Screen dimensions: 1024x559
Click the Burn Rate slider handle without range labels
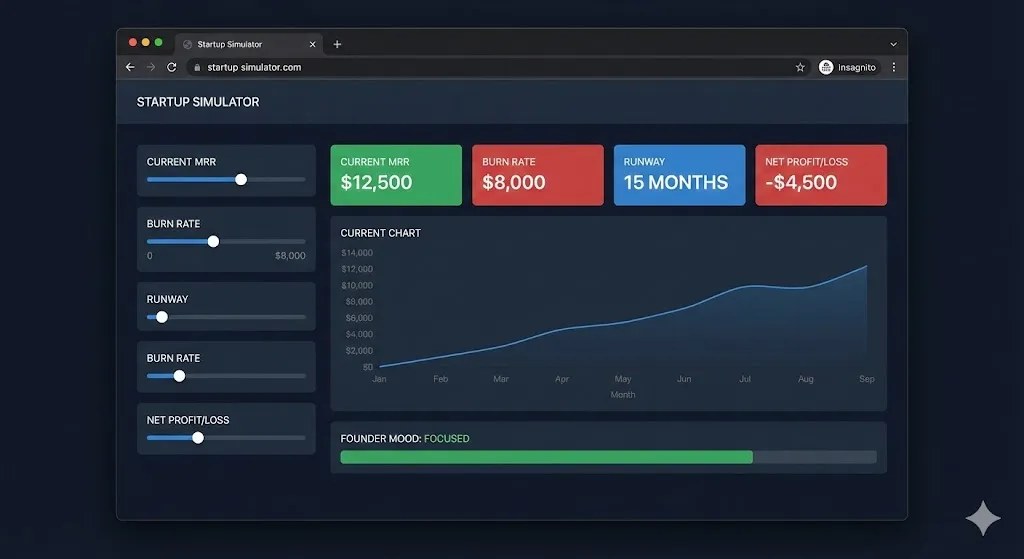pyautogui.click(x=180, y=376)
